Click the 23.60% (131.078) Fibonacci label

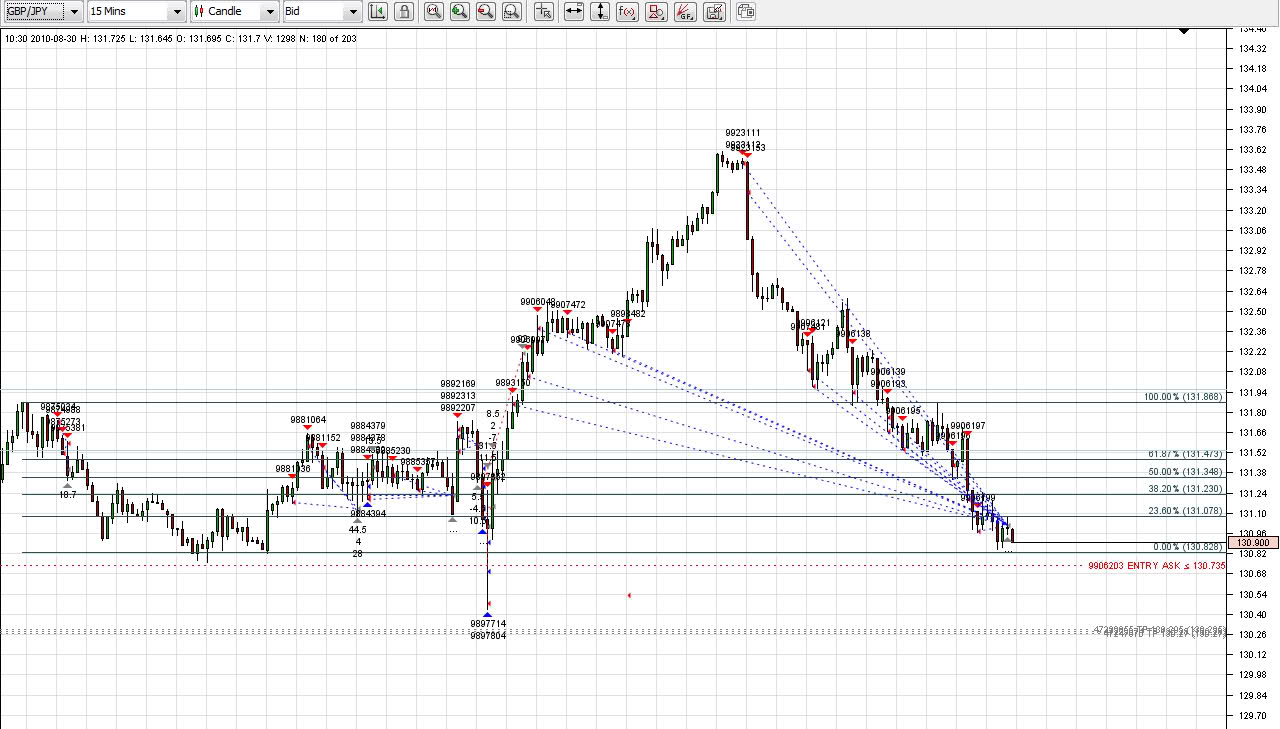[x=1186, y=511]
